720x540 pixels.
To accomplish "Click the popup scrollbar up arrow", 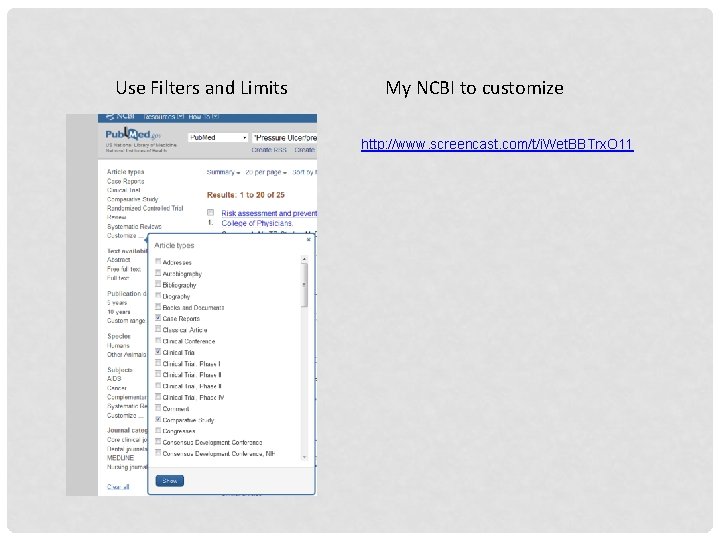I will [304, 259].
